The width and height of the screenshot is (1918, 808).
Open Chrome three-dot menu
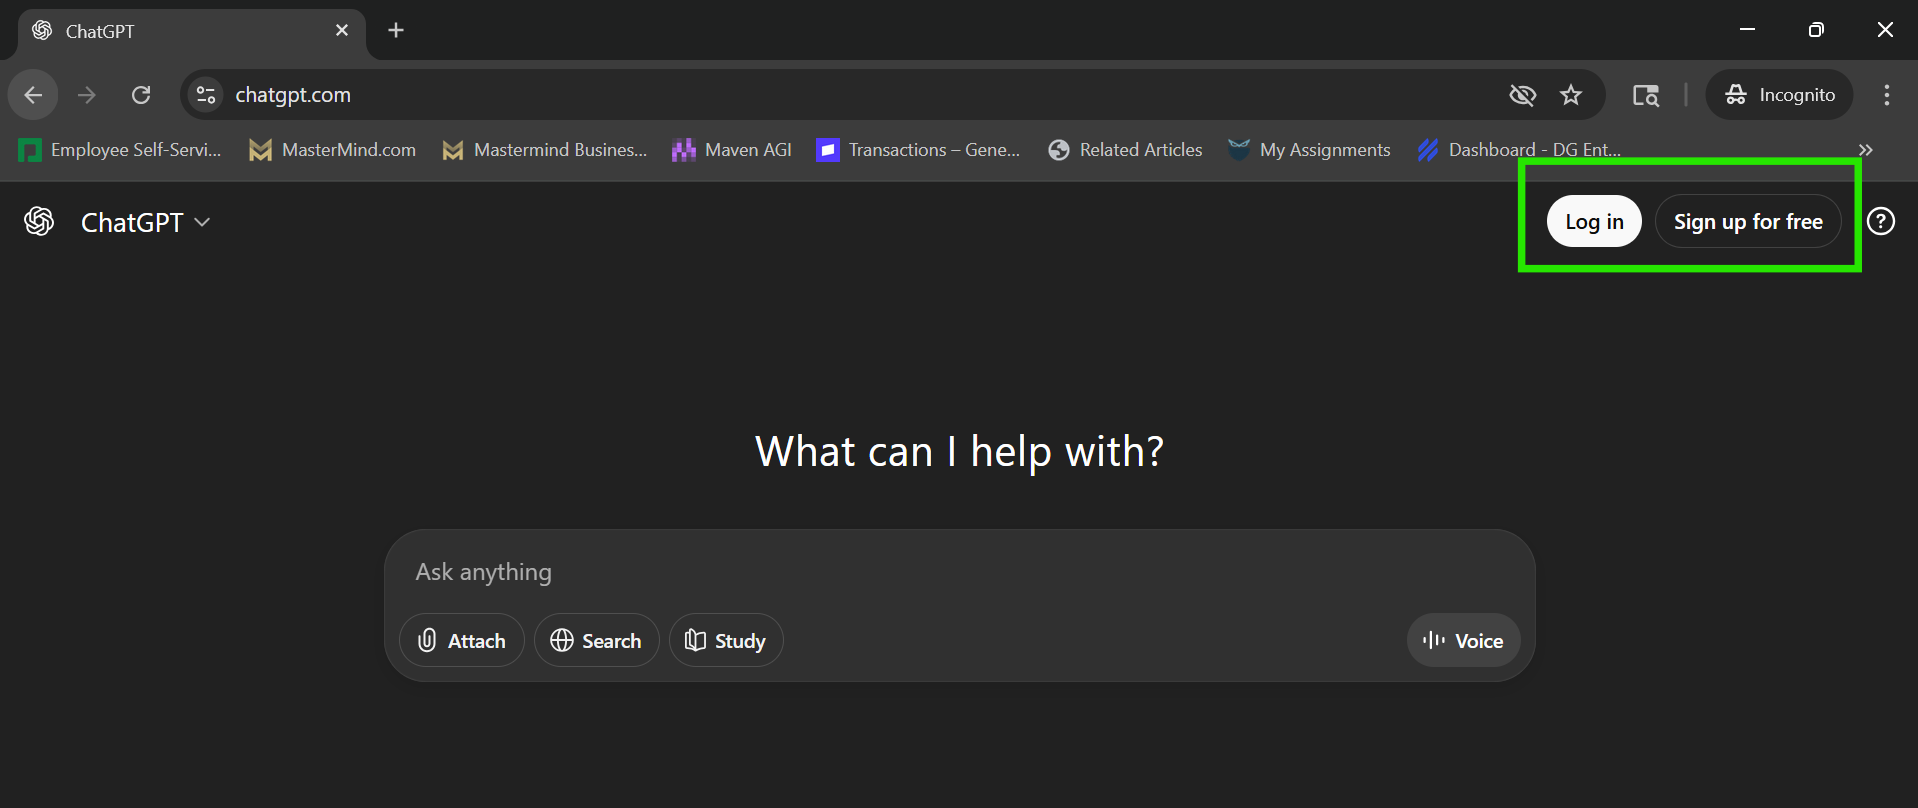pos(1887,95)
